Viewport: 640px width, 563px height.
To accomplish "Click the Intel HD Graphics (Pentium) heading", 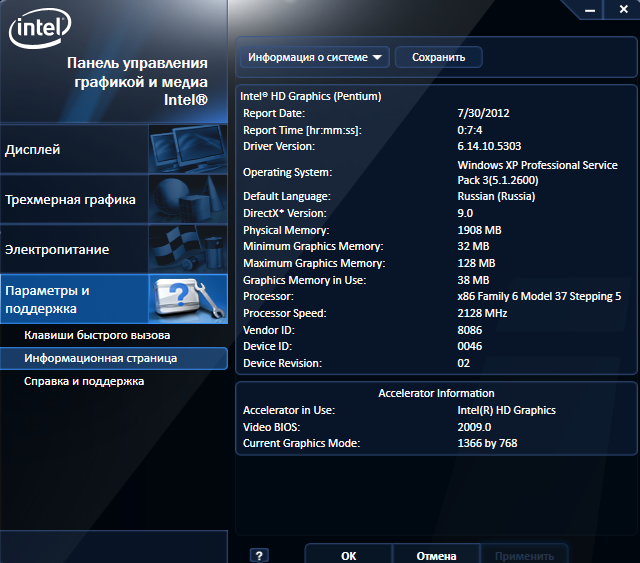I will click(x=311, y=96).
